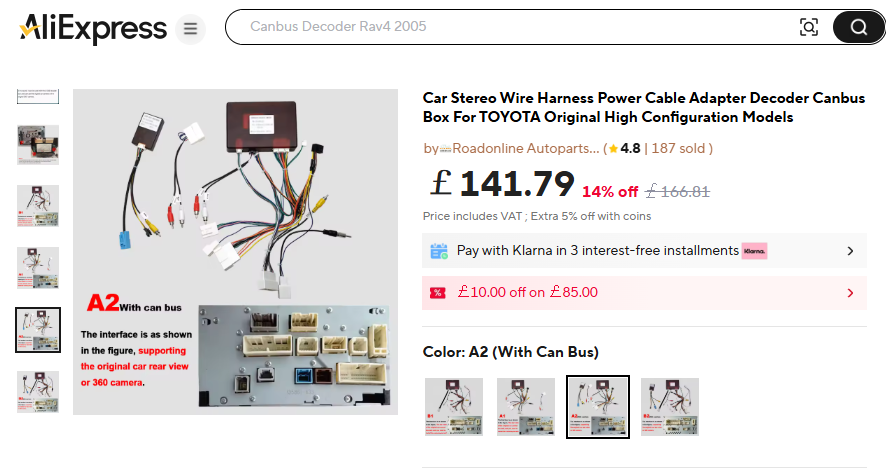This screenshot has height=468, width=886.
Task: Open the hamburger categories menu
Action: point(190,28)
